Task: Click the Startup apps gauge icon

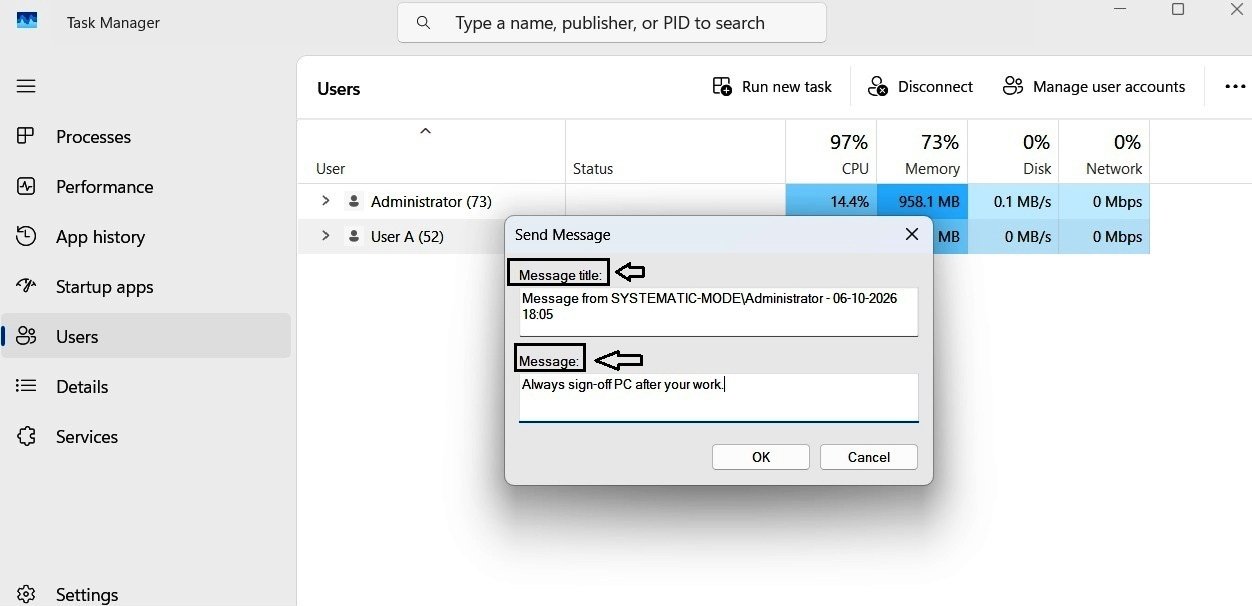Action: [x=27, y=286]
